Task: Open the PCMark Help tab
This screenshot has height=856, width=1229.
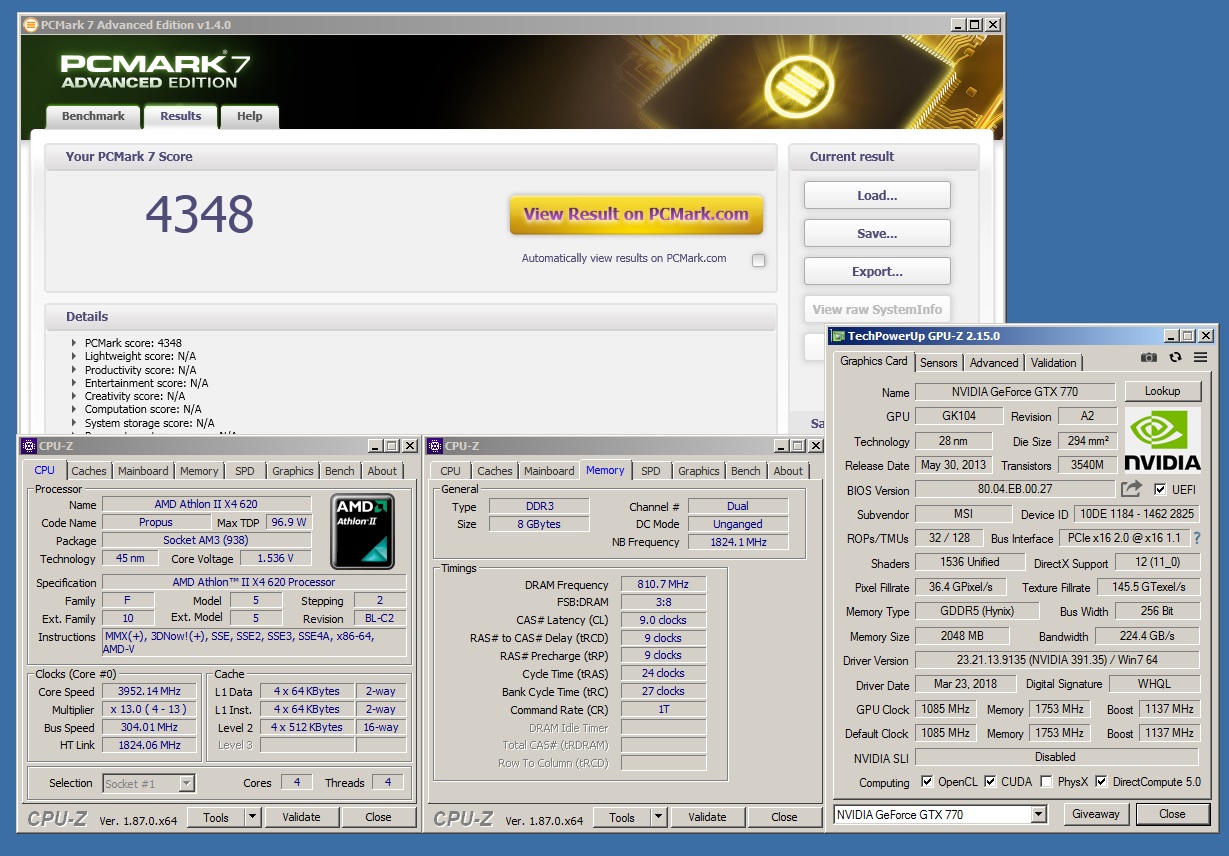Action: coord(250,116)
